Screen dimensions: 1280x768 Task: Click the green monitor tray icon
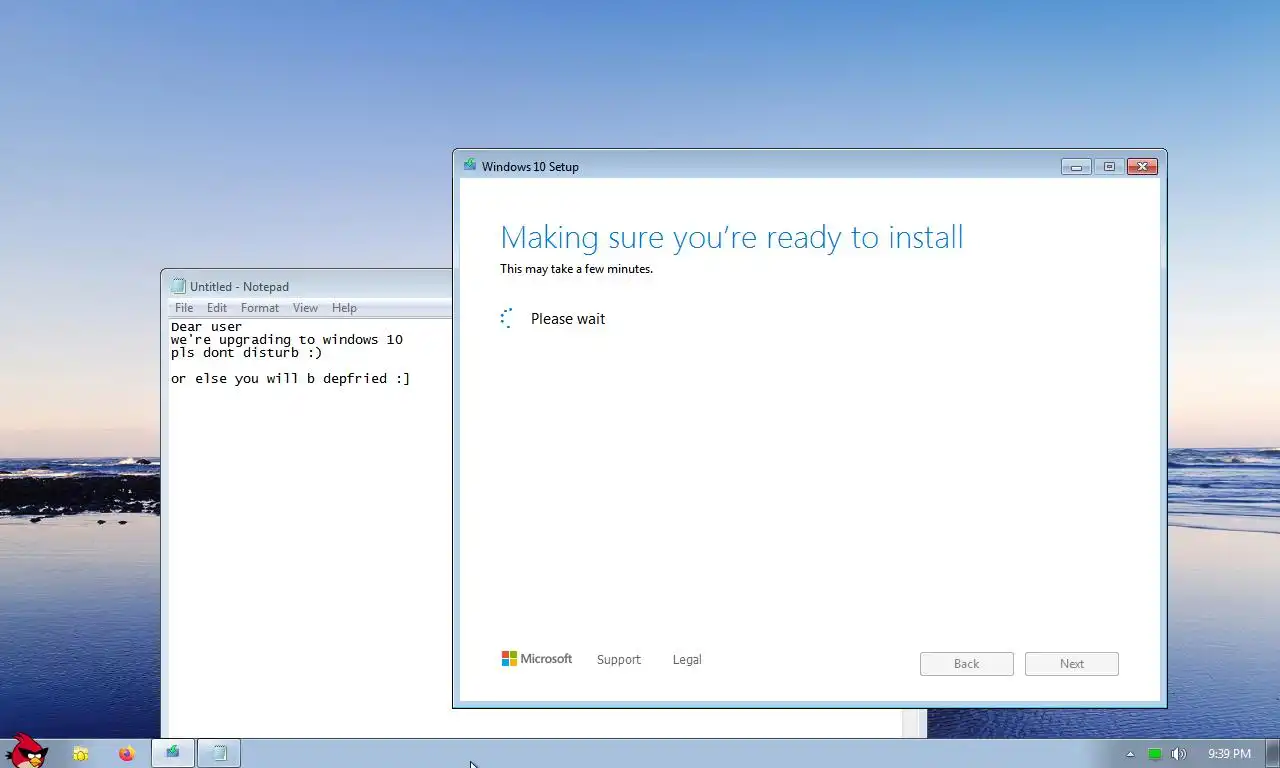tap(1155, 754)
